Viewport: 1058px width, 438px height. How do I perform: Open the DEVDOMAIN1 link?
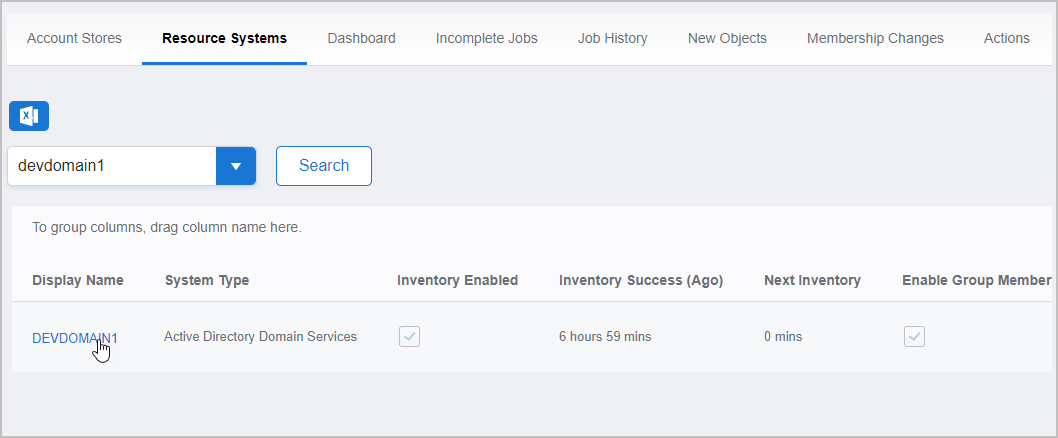[75, 338]
